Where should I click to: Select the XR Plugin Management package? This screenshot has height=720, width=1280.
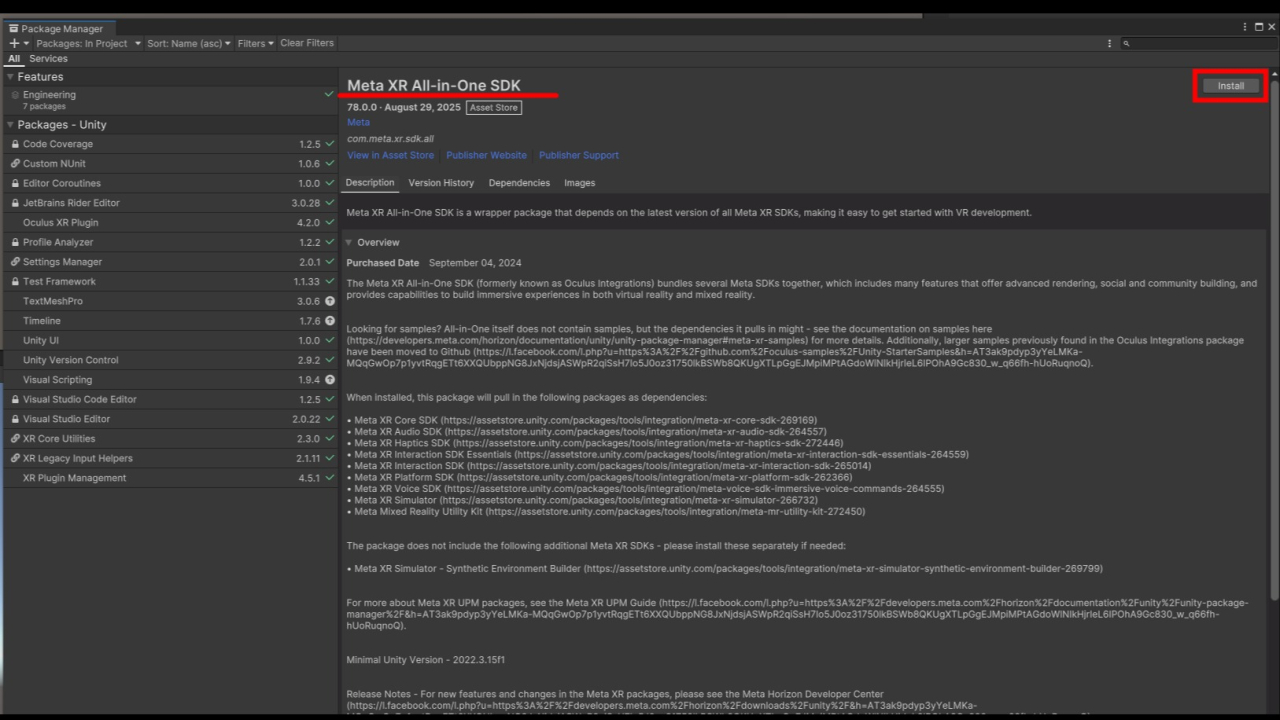[x=169, y=477]
